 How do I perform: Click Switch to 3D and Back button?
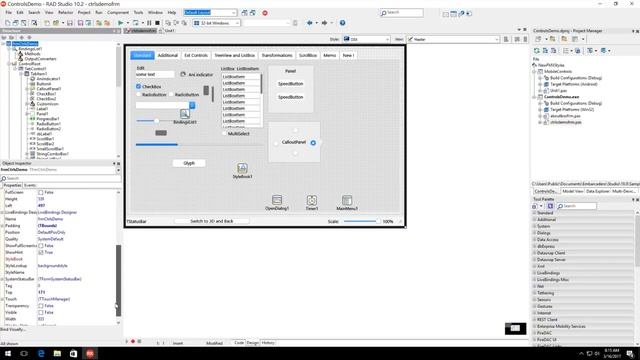click(x=212, y=221)
